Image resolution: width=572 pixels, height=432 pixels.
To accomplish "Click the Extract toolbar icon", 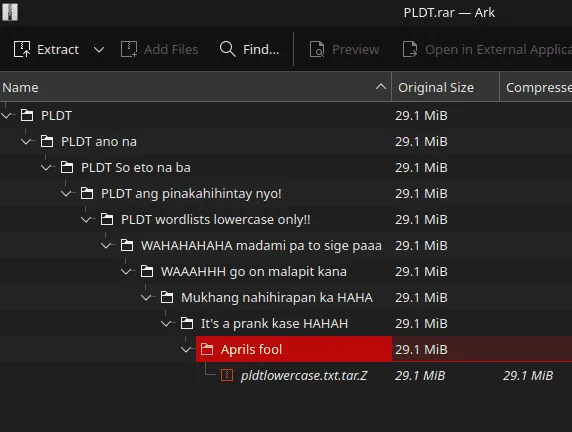I will click(x=22, y=49).
